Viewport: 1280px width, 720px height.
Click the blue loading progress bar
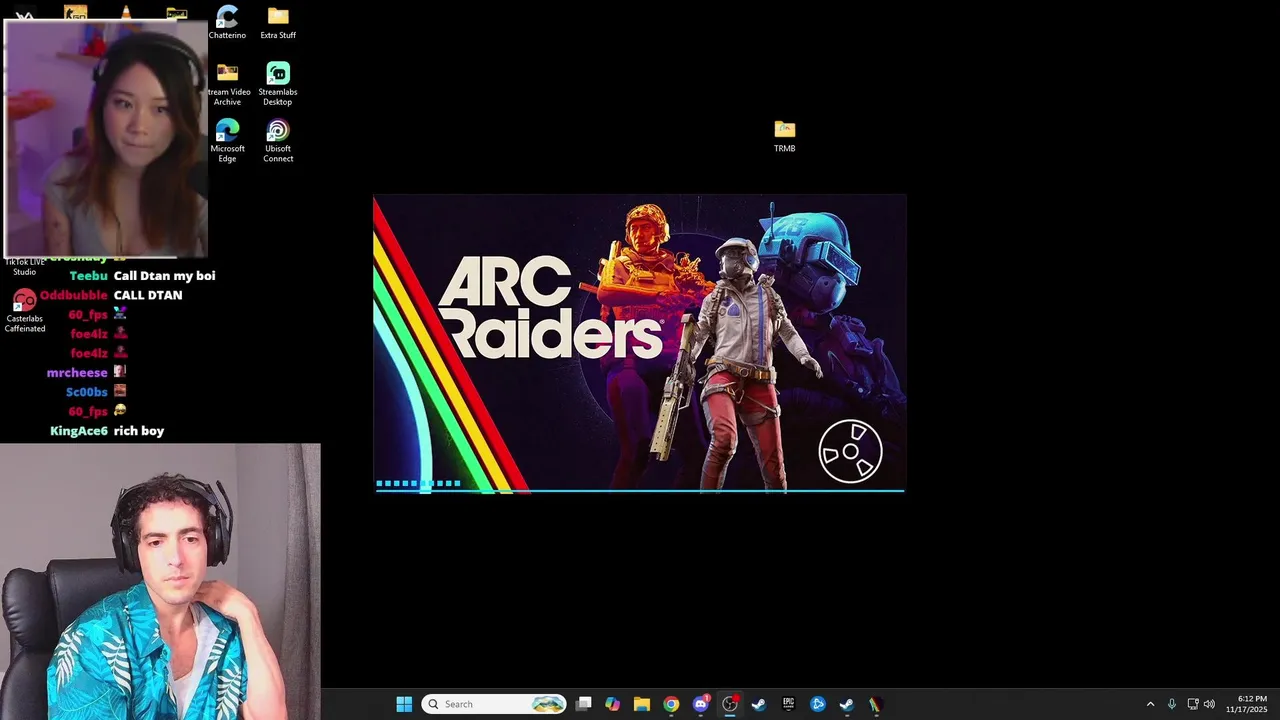[639, 489]
